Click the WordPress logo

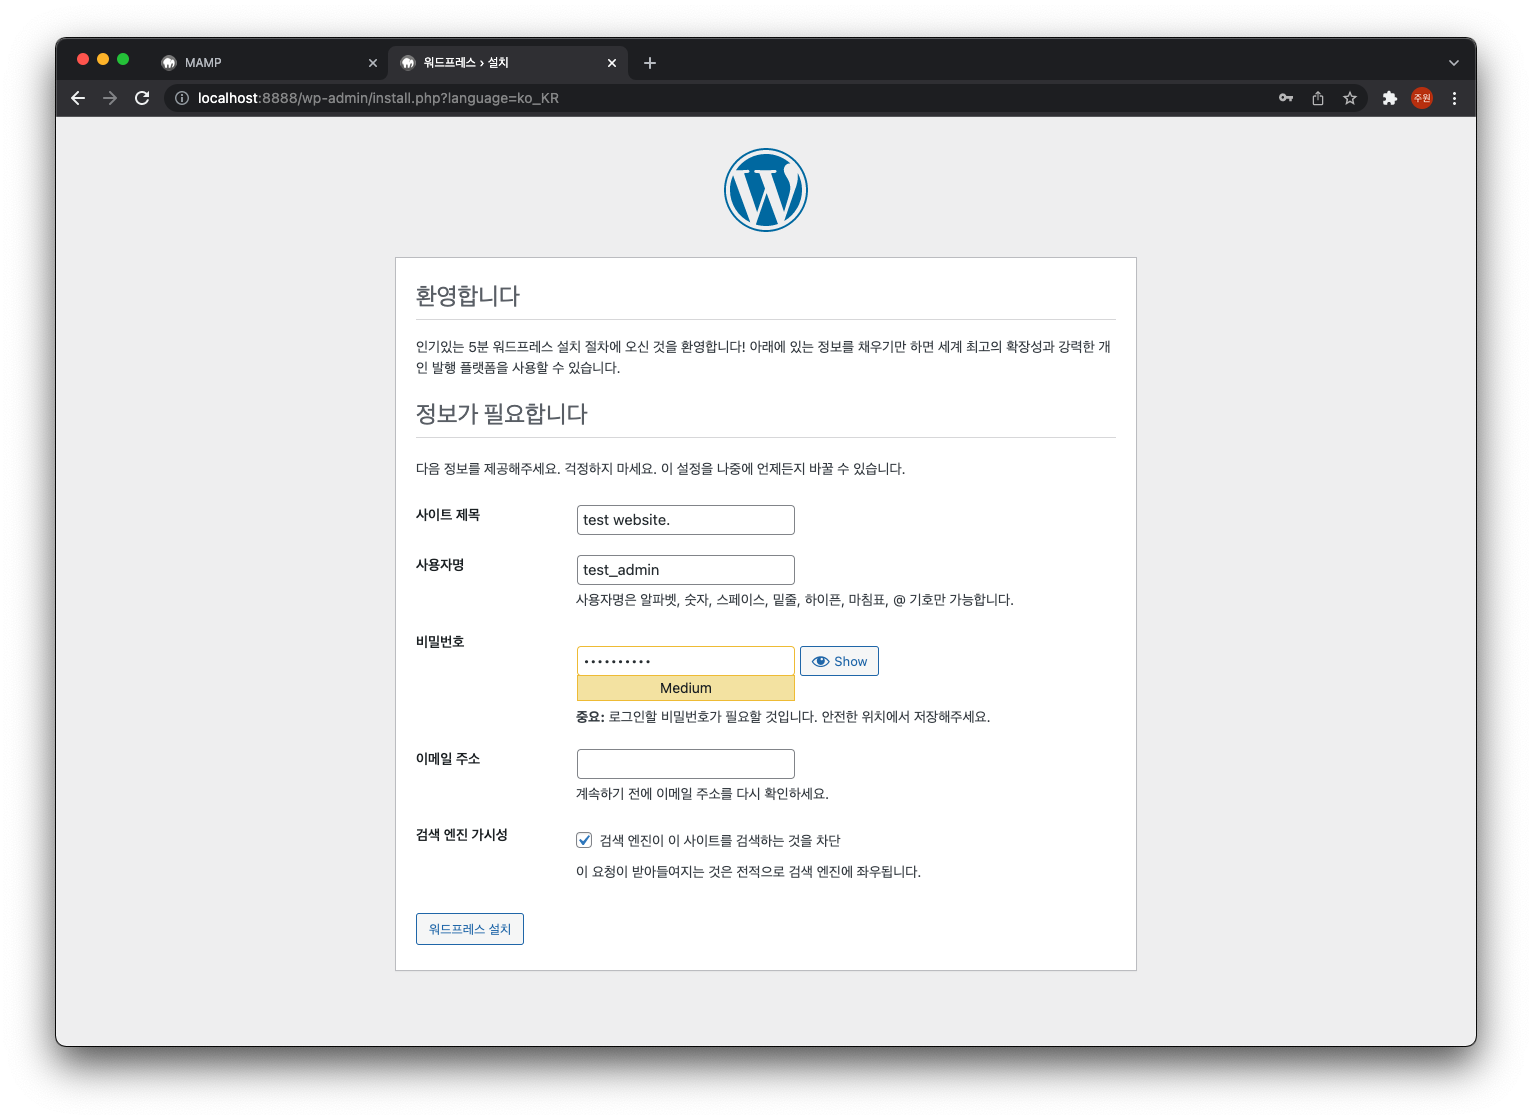point(766,190)
